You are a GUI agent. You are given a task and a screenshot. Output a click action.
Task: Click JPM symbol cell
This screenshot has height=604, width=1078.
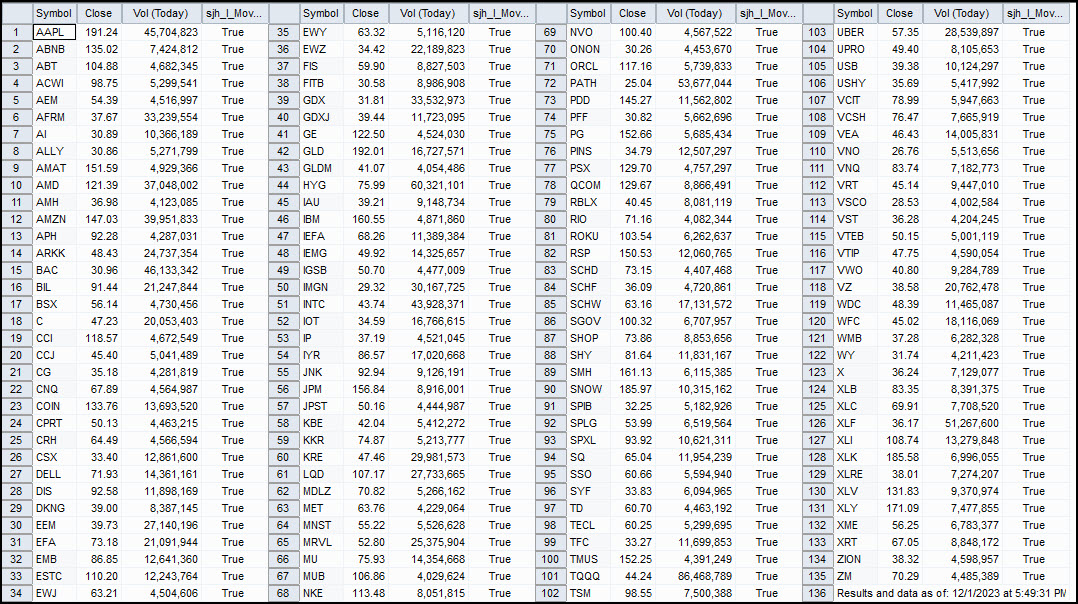tap(320, 389)
